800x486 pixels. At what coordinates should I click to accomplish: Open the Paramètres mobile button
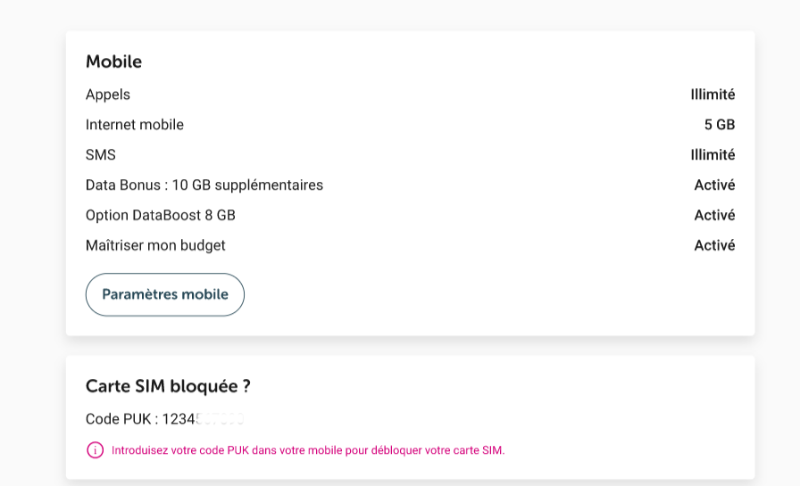165,295
